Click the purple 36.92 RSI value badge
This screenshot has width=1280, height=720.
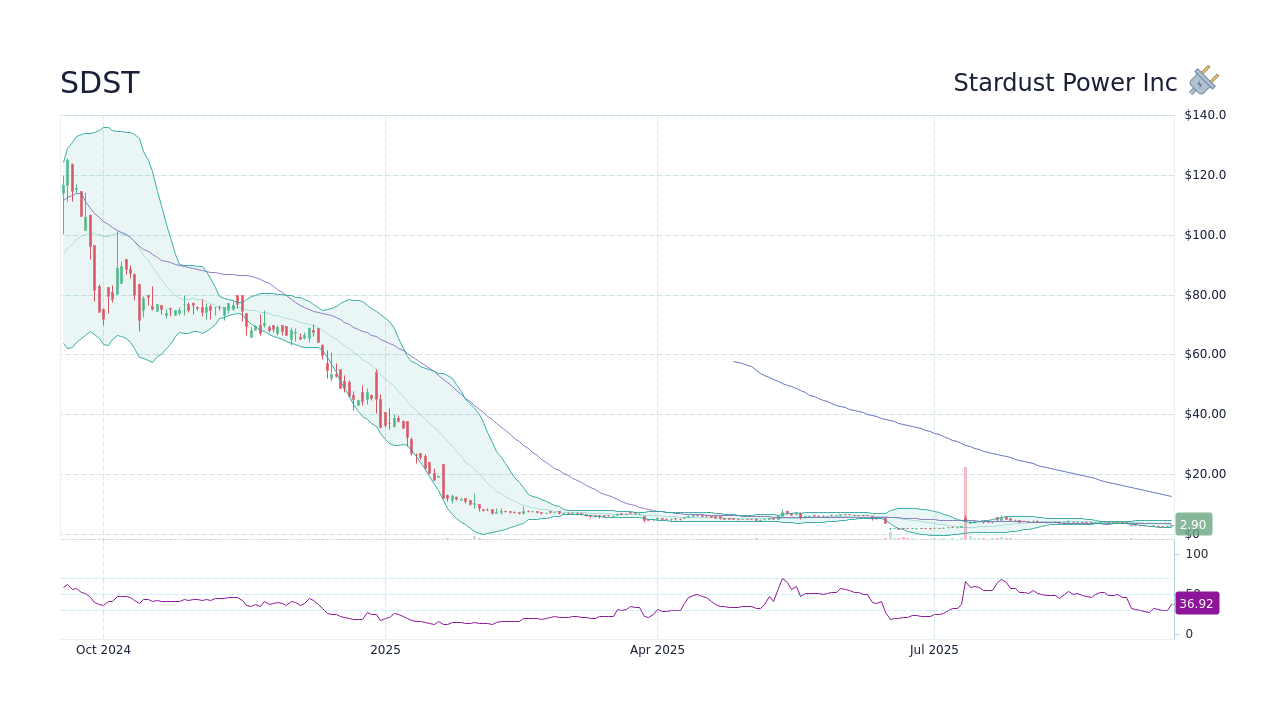(1195, 602)
